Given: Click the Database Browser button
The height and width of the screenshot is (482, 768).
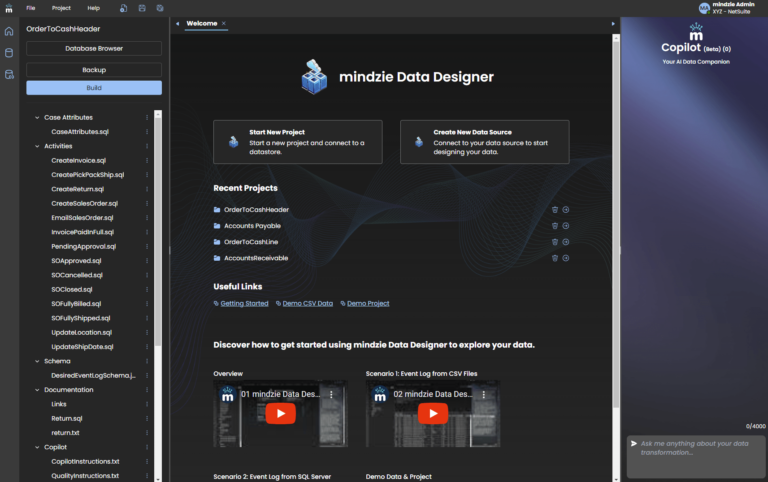Looking at the screenshot, I should [94, 48].
